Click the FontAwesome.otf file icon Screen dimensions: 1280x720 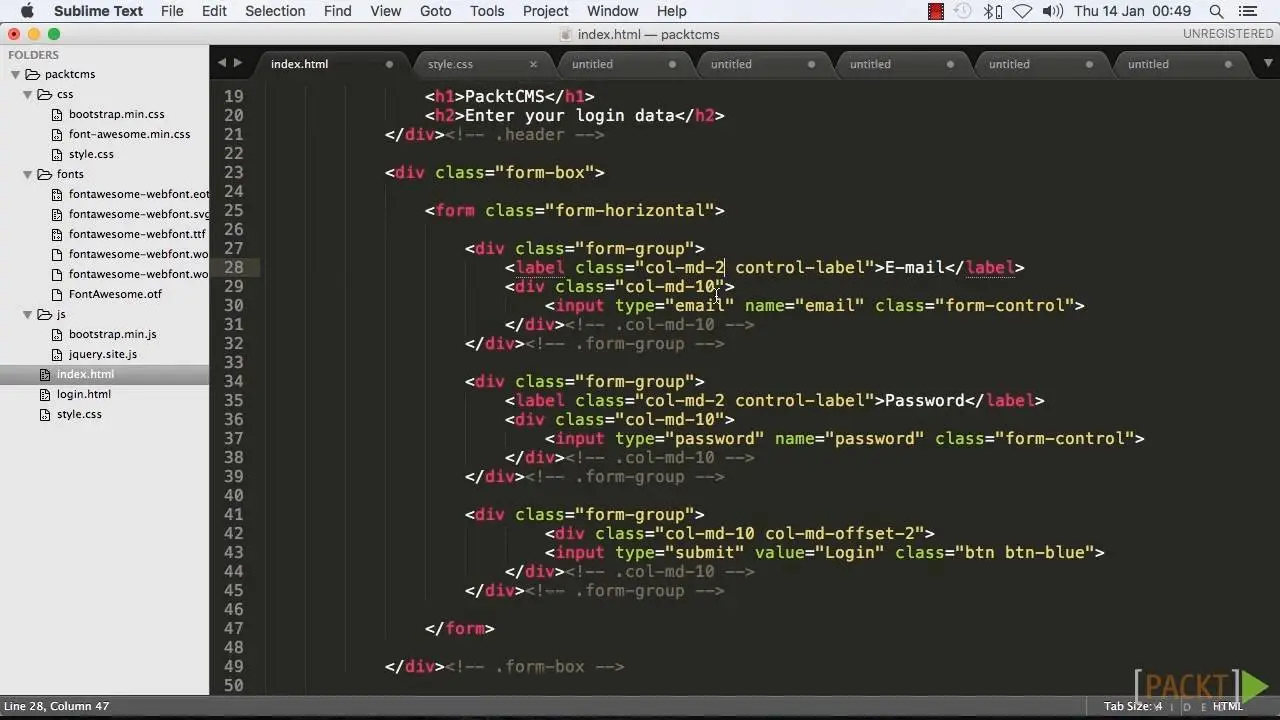(58, 294)
